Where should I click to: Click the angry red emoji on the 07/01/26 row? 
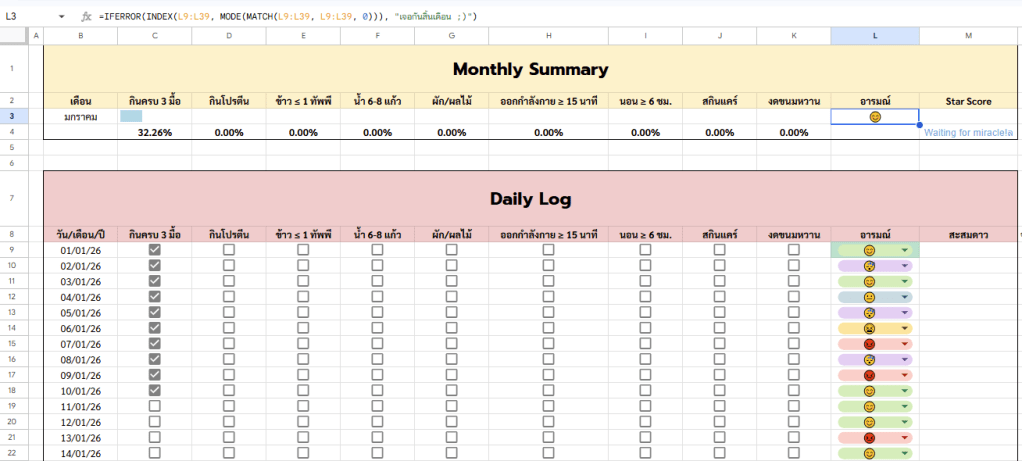tap(870, 344)
